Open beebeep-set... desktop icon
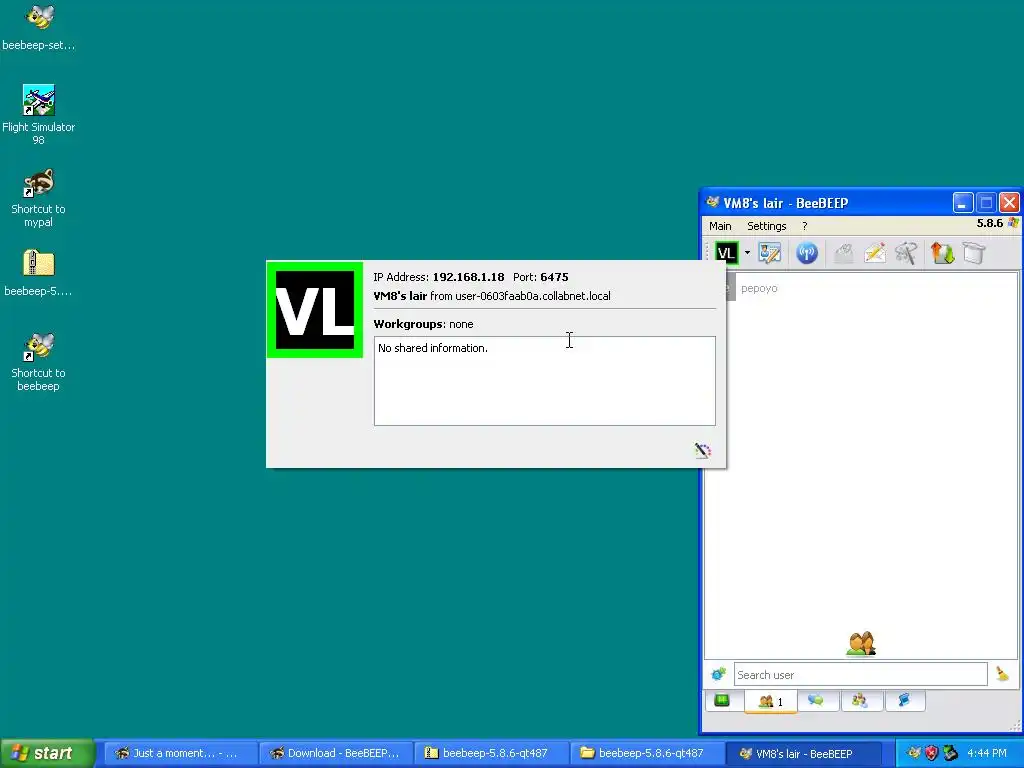 [x=39, y=27]
